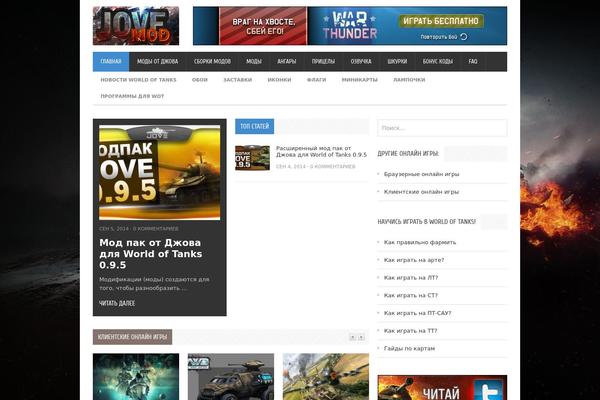Select the Моды menu item

click(254, 62)
